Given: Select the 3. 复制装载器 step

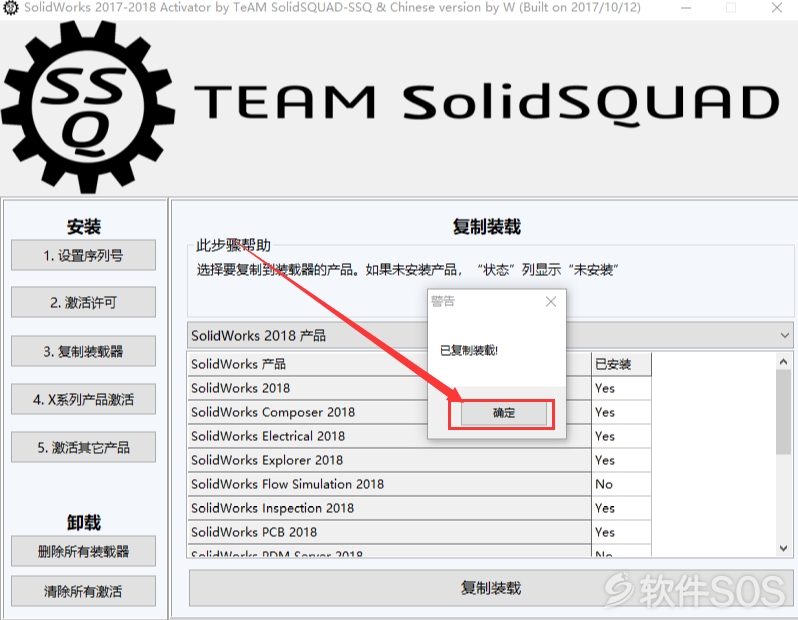Looking at the screenshot, I should click(83, 351).
